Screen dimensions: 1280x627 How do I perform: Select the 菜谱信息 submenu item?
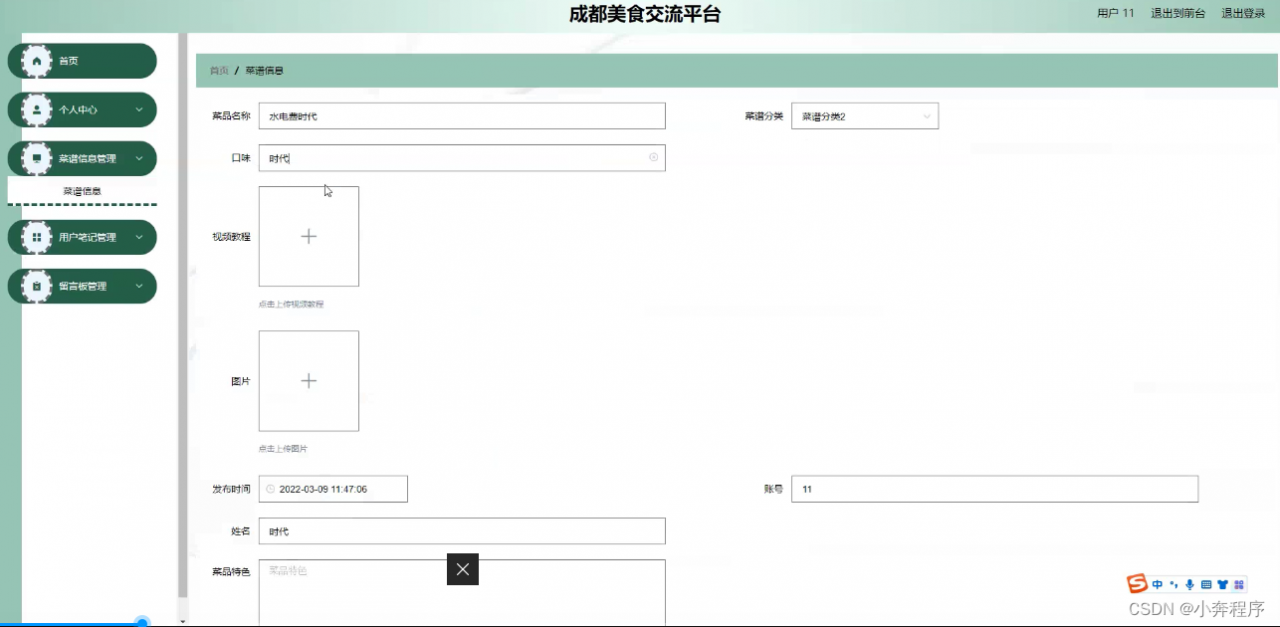point(84,190)
